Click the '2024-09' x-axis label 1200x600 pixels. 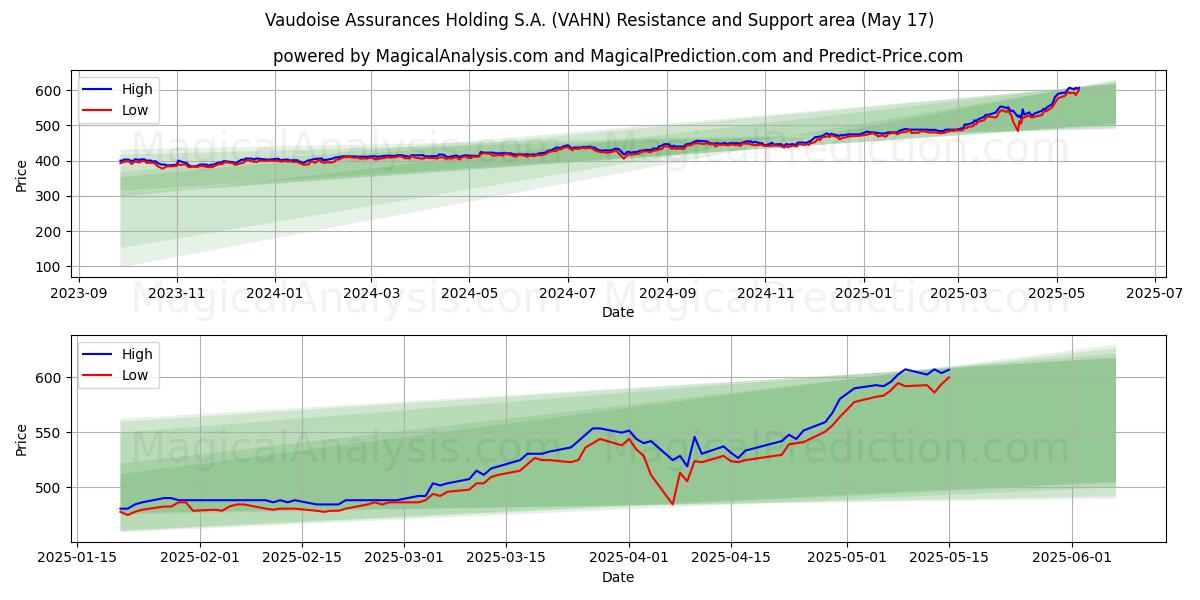pos(667,293)
